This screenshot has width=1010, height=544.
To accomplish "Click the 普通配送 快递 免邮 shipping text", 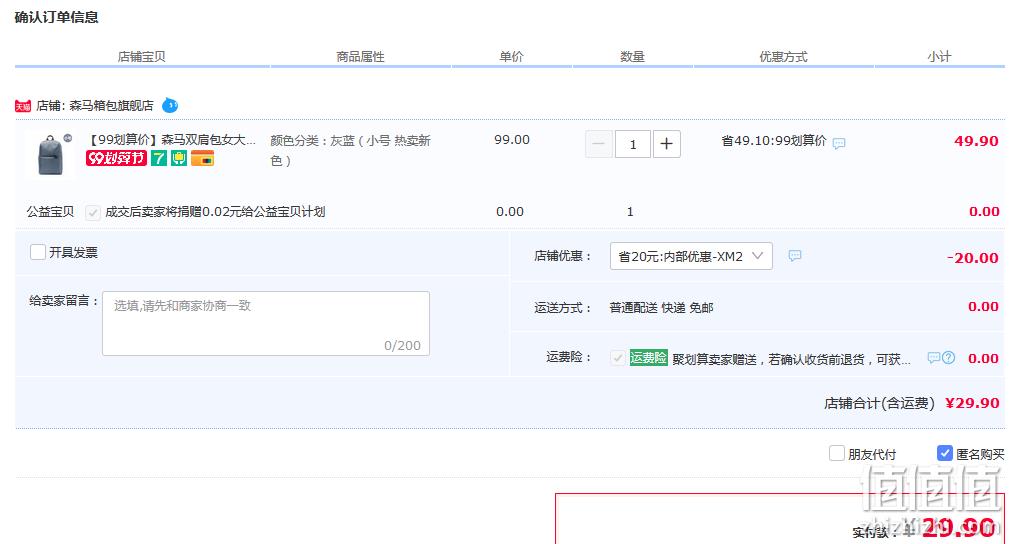I will [x=662, y=308].
